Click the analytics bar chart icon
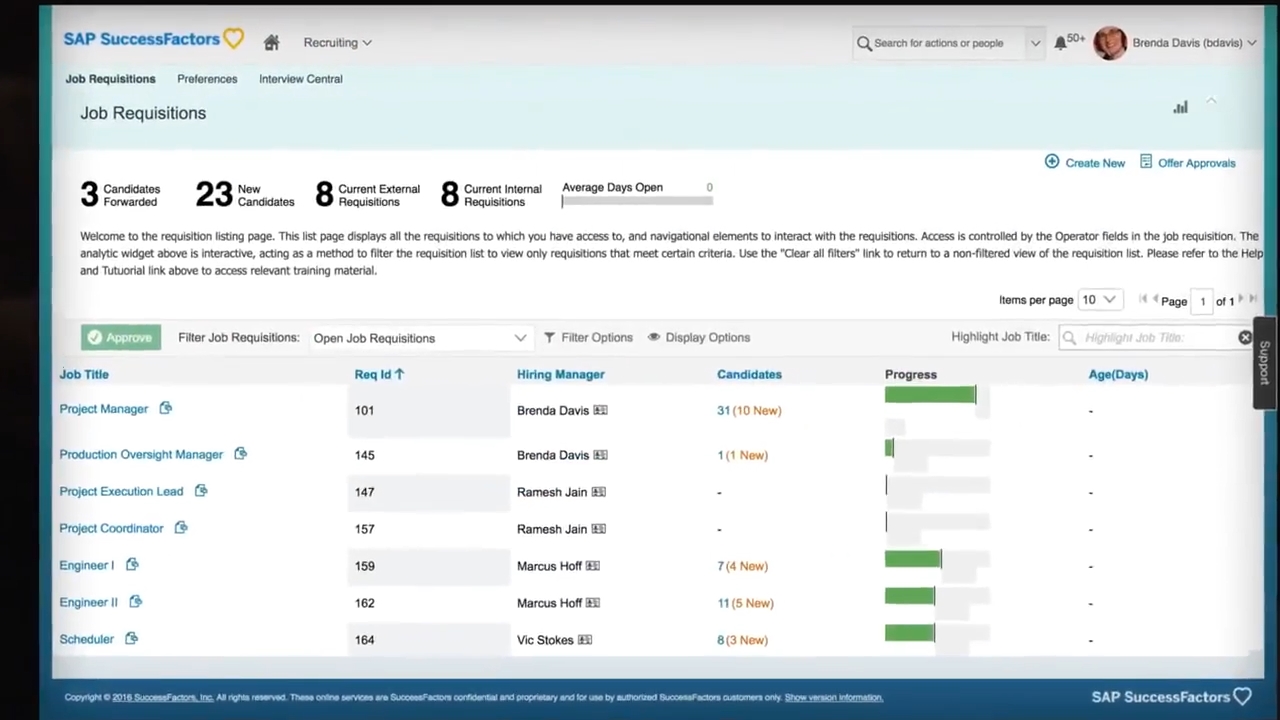The height and width of the screenshot is (720, 1280). (x=1180, y=107)
